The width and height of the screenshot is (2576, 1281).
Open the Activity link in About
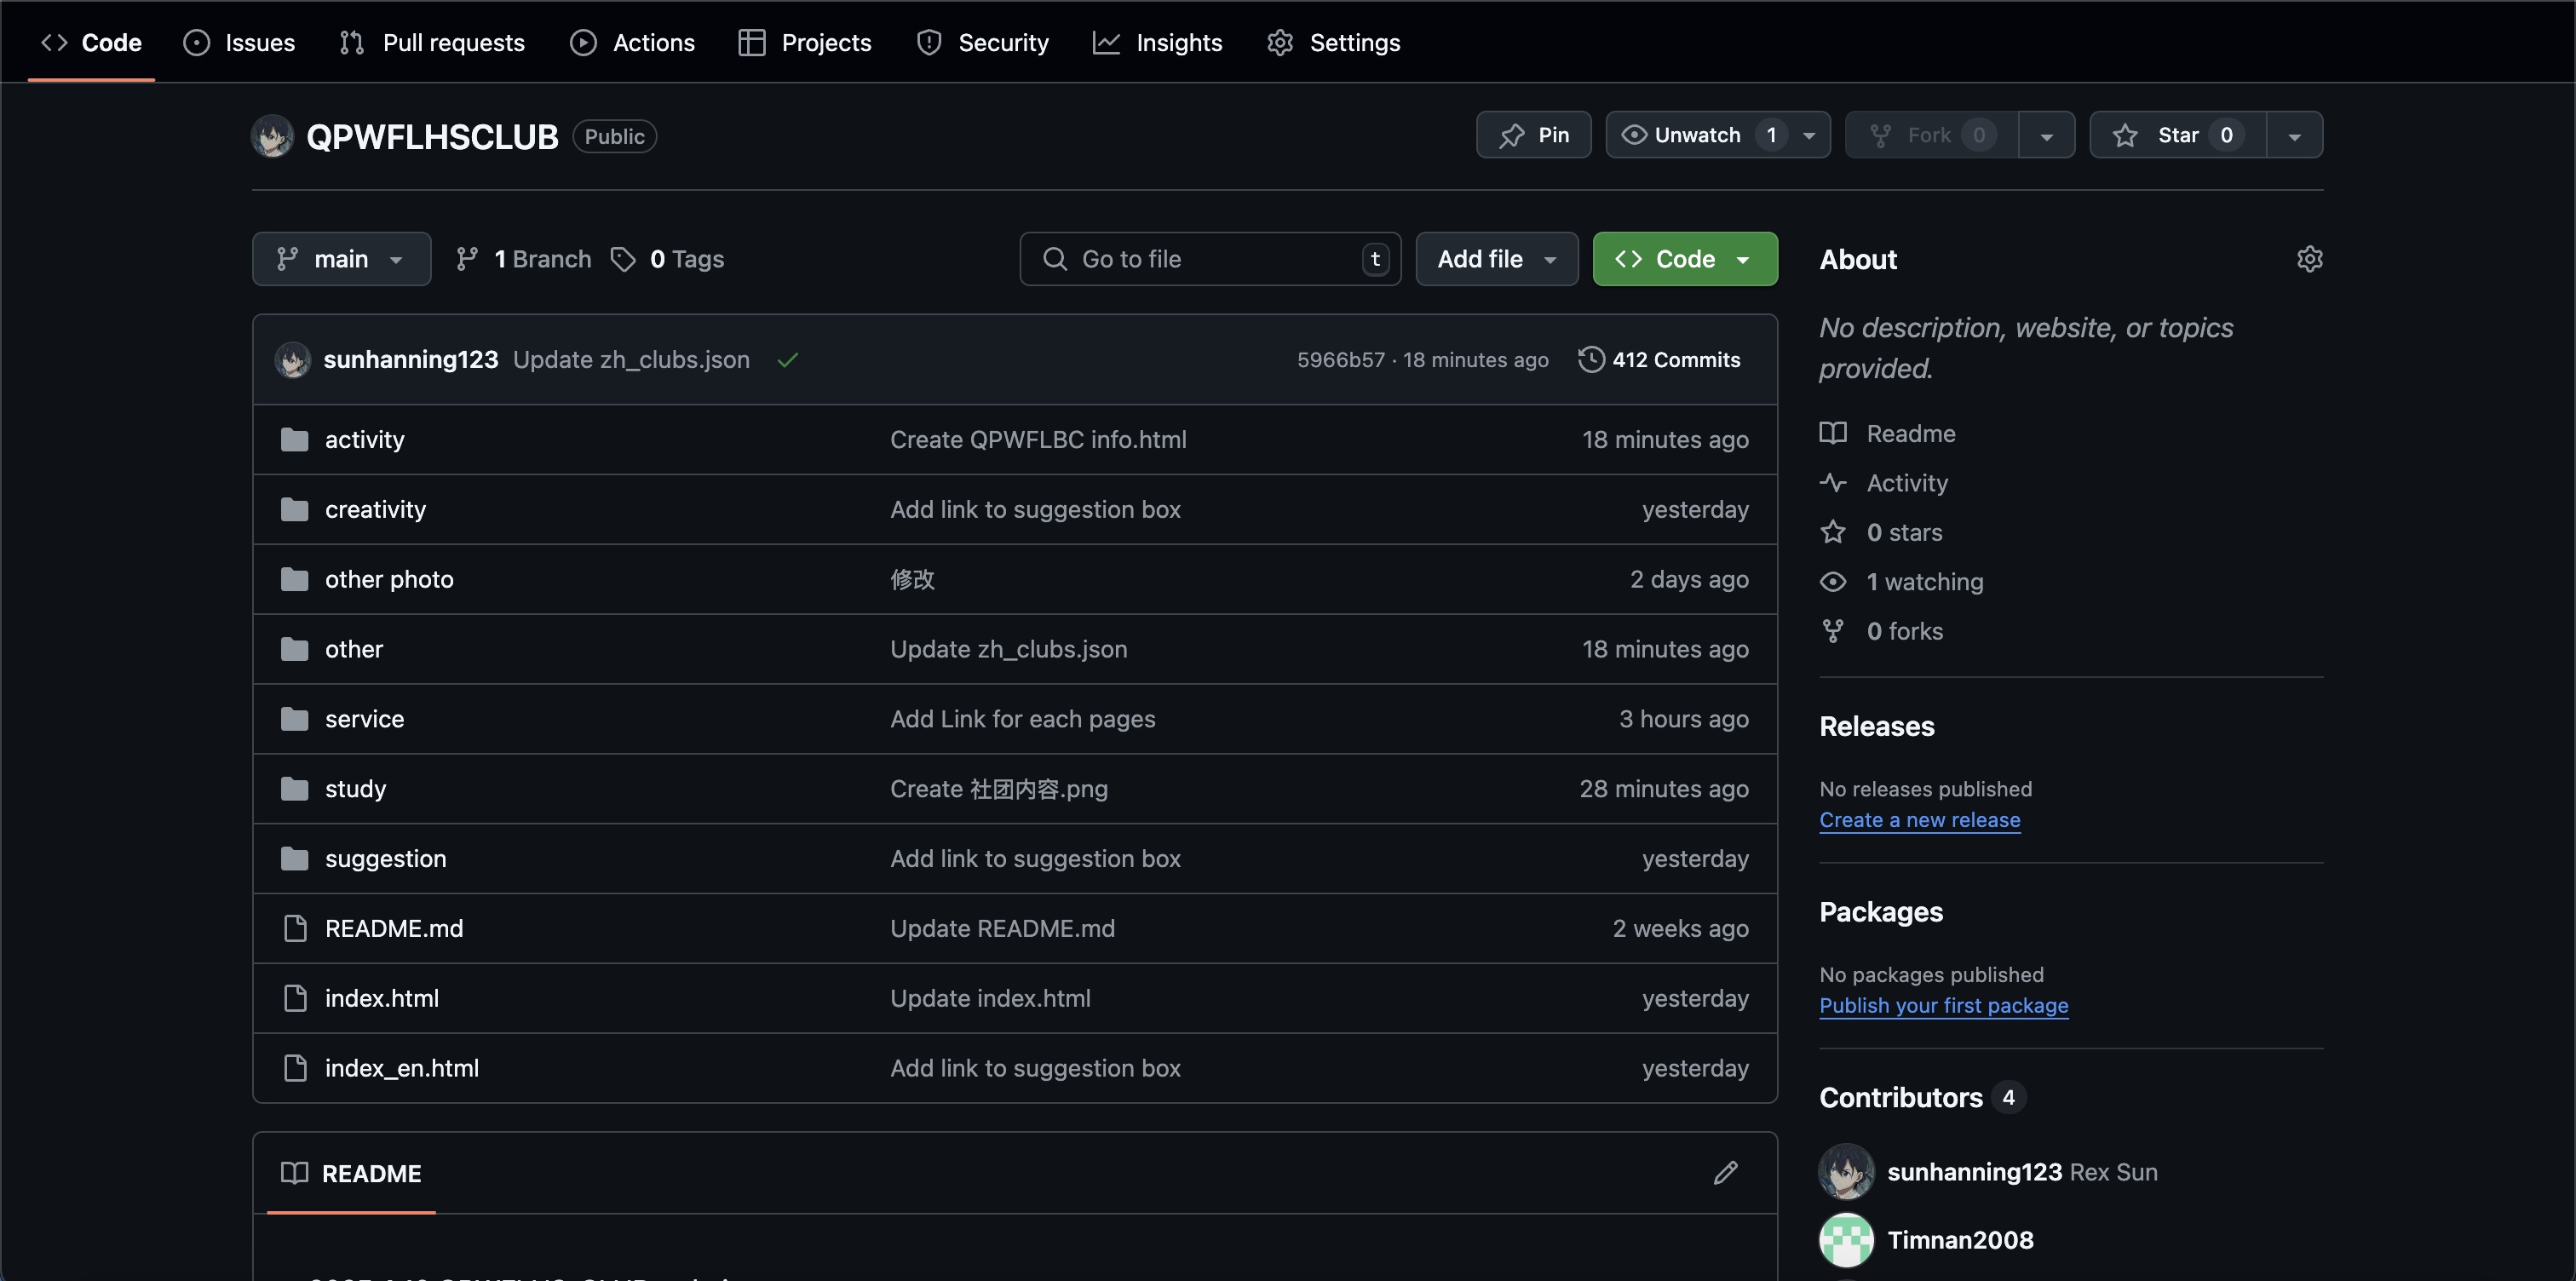click(x=1884, y=483)
